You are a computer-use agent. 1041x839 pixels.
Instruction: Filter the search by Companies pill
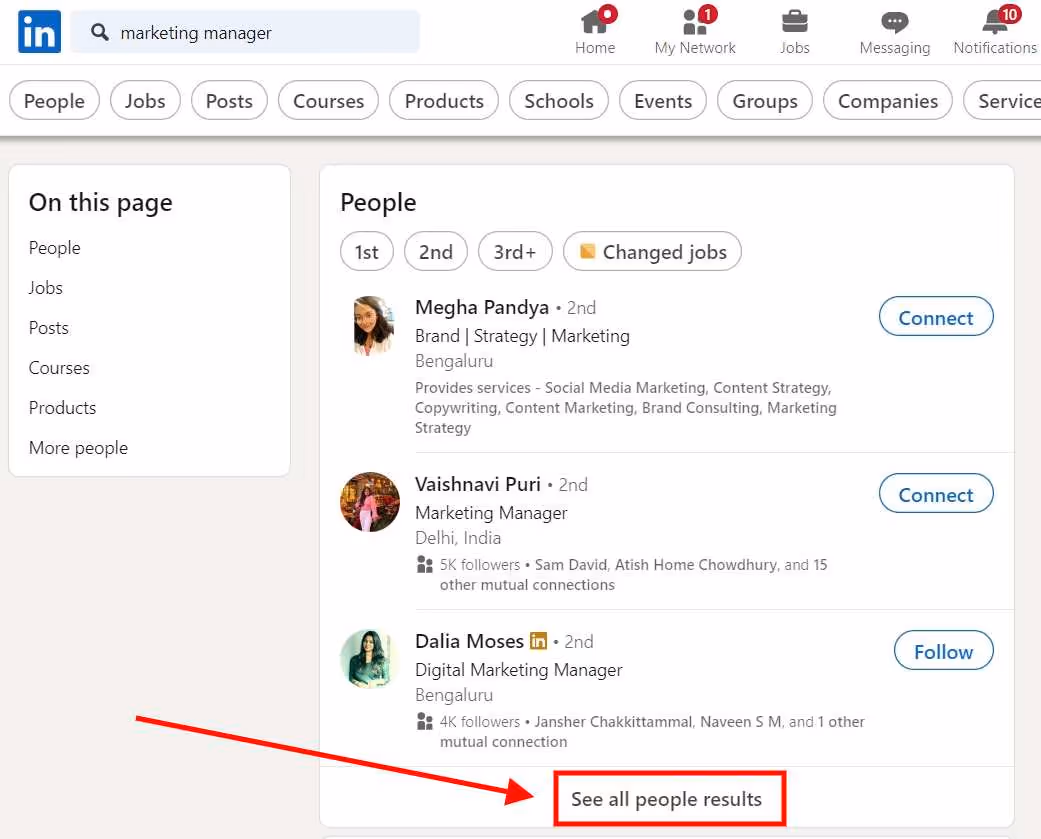click(888, 101)
